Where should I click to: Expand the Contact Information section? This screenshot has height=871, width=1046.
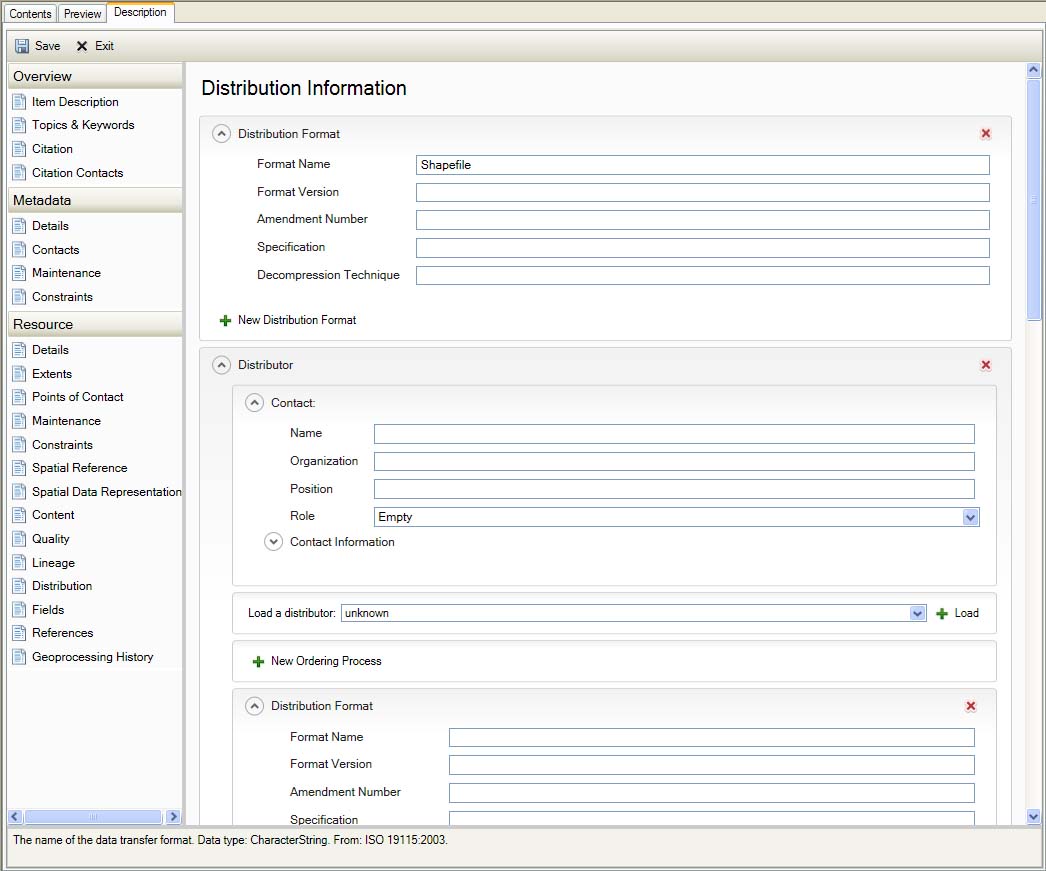pos(274,542)
